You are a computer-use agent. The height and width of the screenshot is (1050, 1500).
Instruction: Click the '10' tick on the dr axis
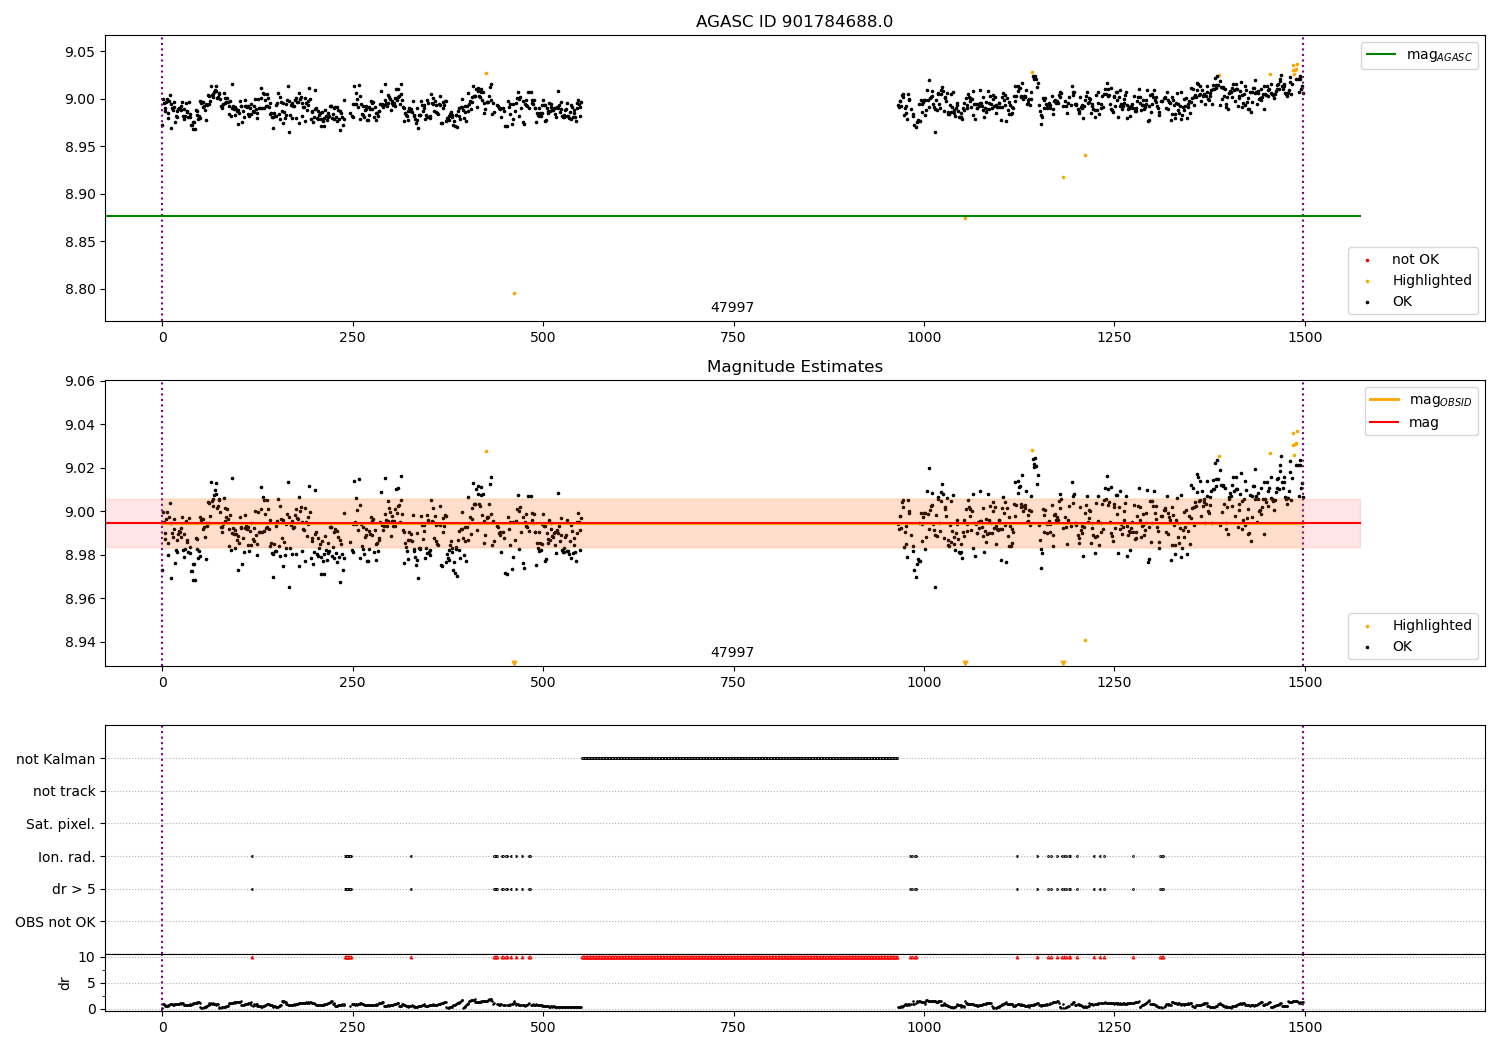point(87,957)
